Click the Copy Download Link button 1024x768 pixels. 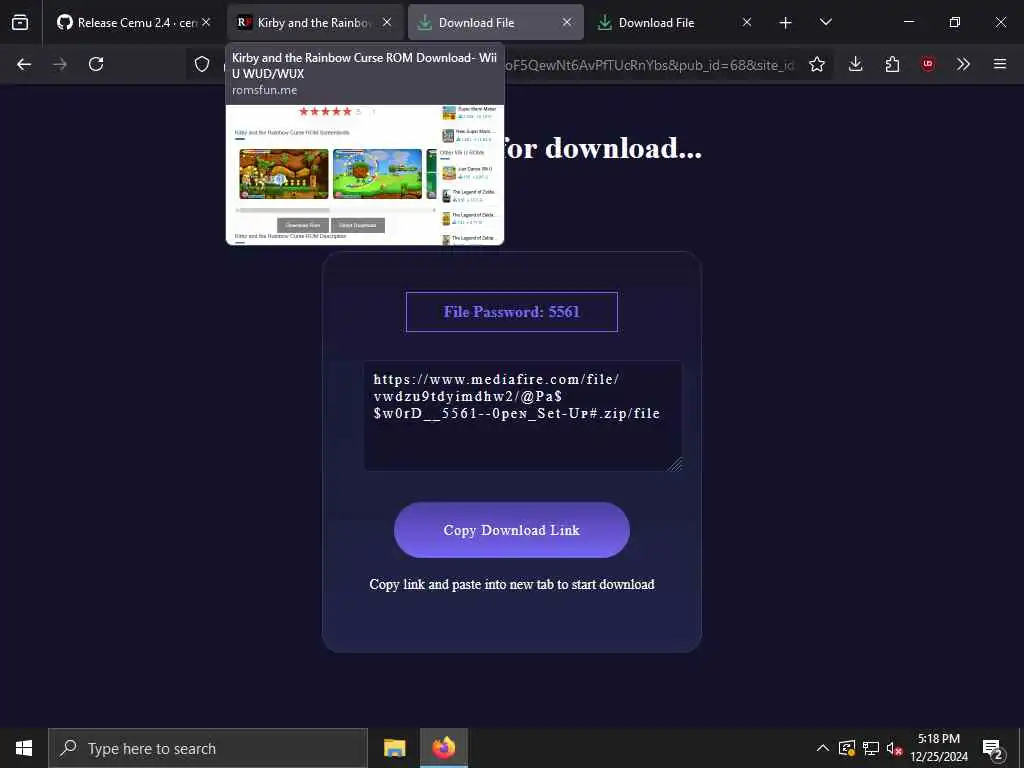pos(512,530)
